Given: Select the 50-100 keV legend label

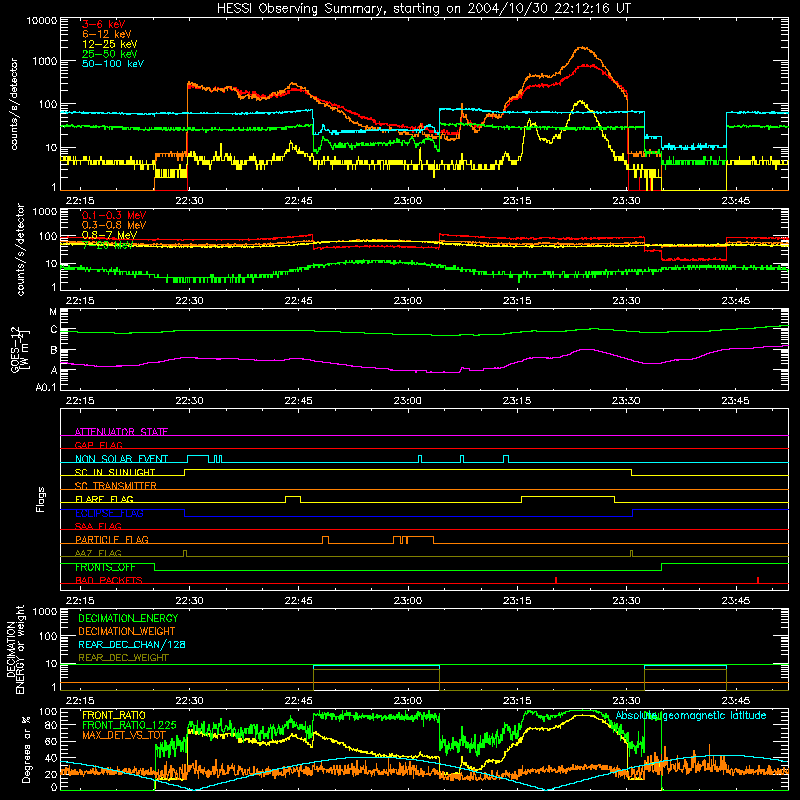Looking at the screenshot, I should (113, 63).
